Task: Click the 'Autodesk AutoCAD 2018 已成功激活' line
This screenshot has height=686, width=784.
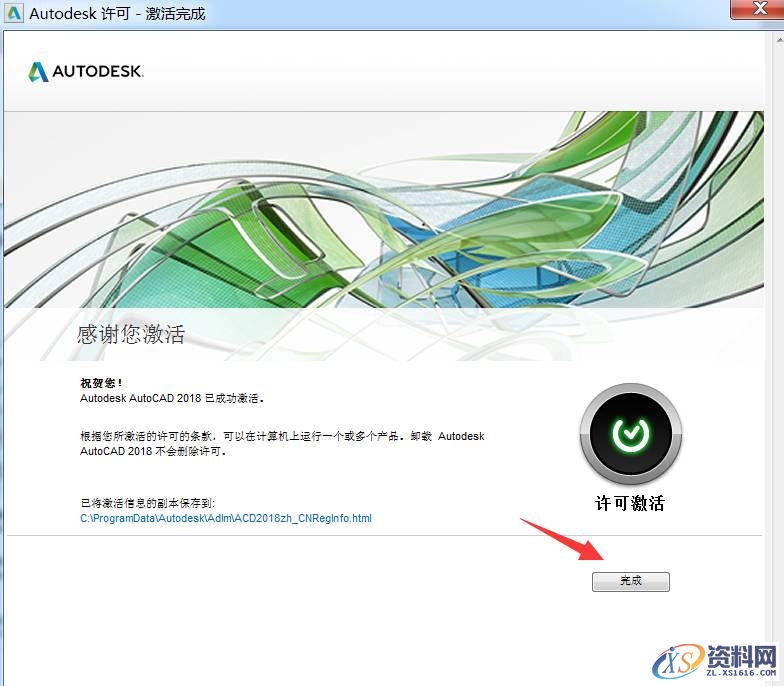Action: [172, 398]
